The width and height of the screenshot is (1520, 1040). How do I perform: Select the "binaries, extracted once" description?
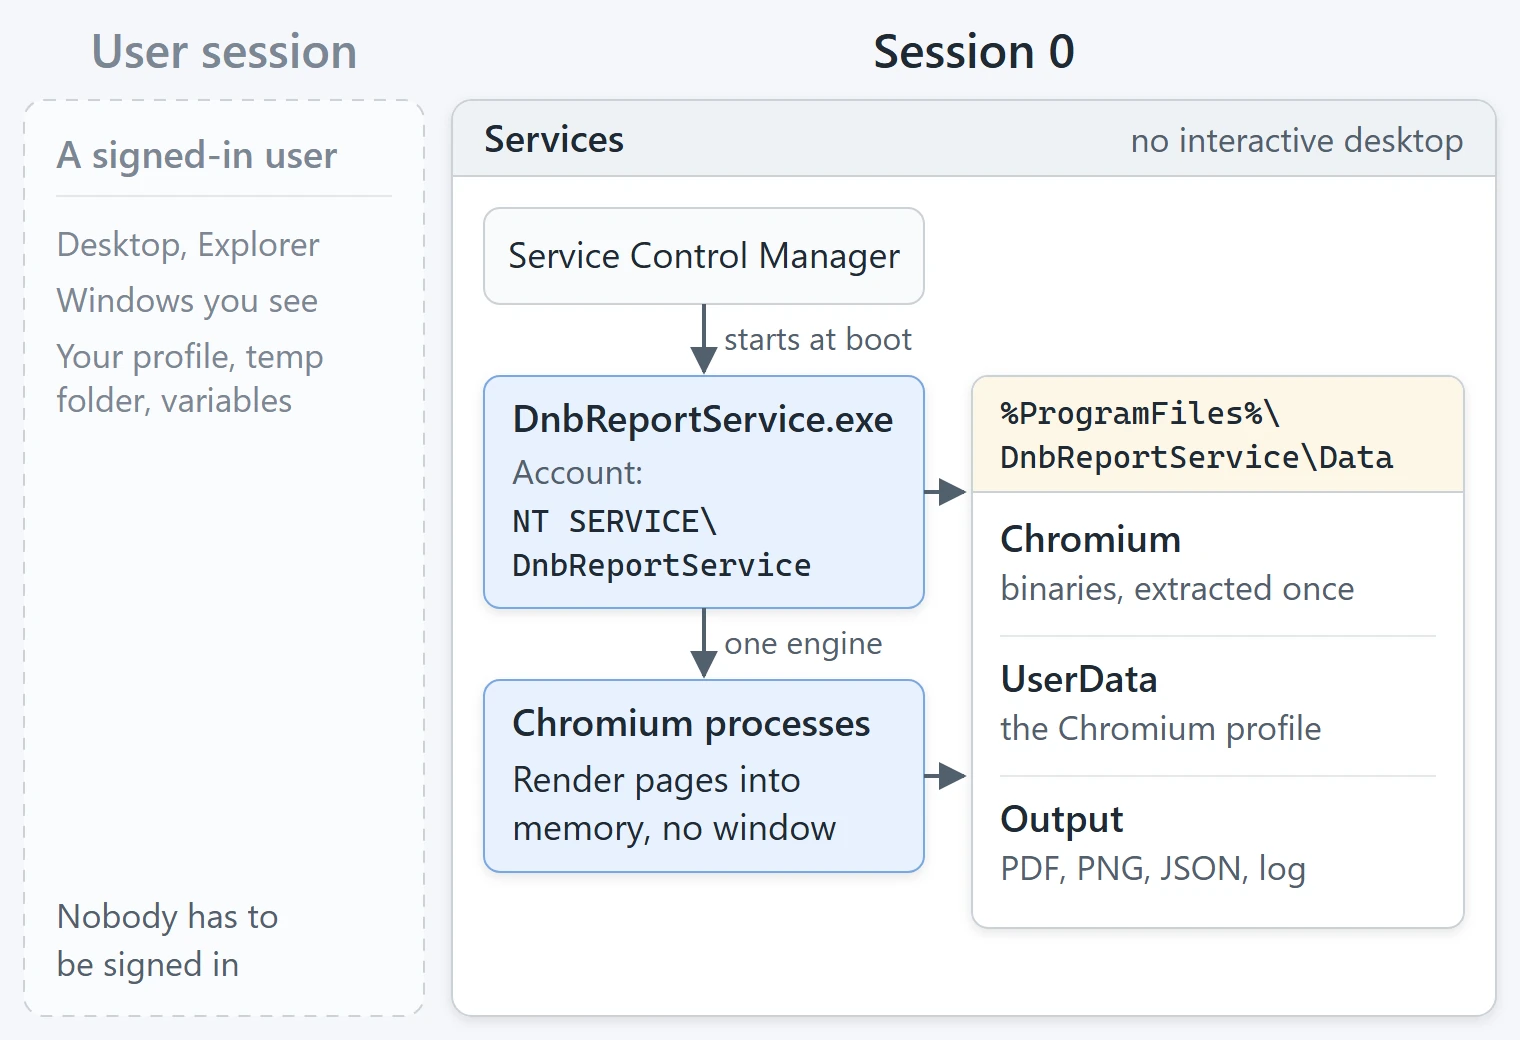coord(1177,589)
